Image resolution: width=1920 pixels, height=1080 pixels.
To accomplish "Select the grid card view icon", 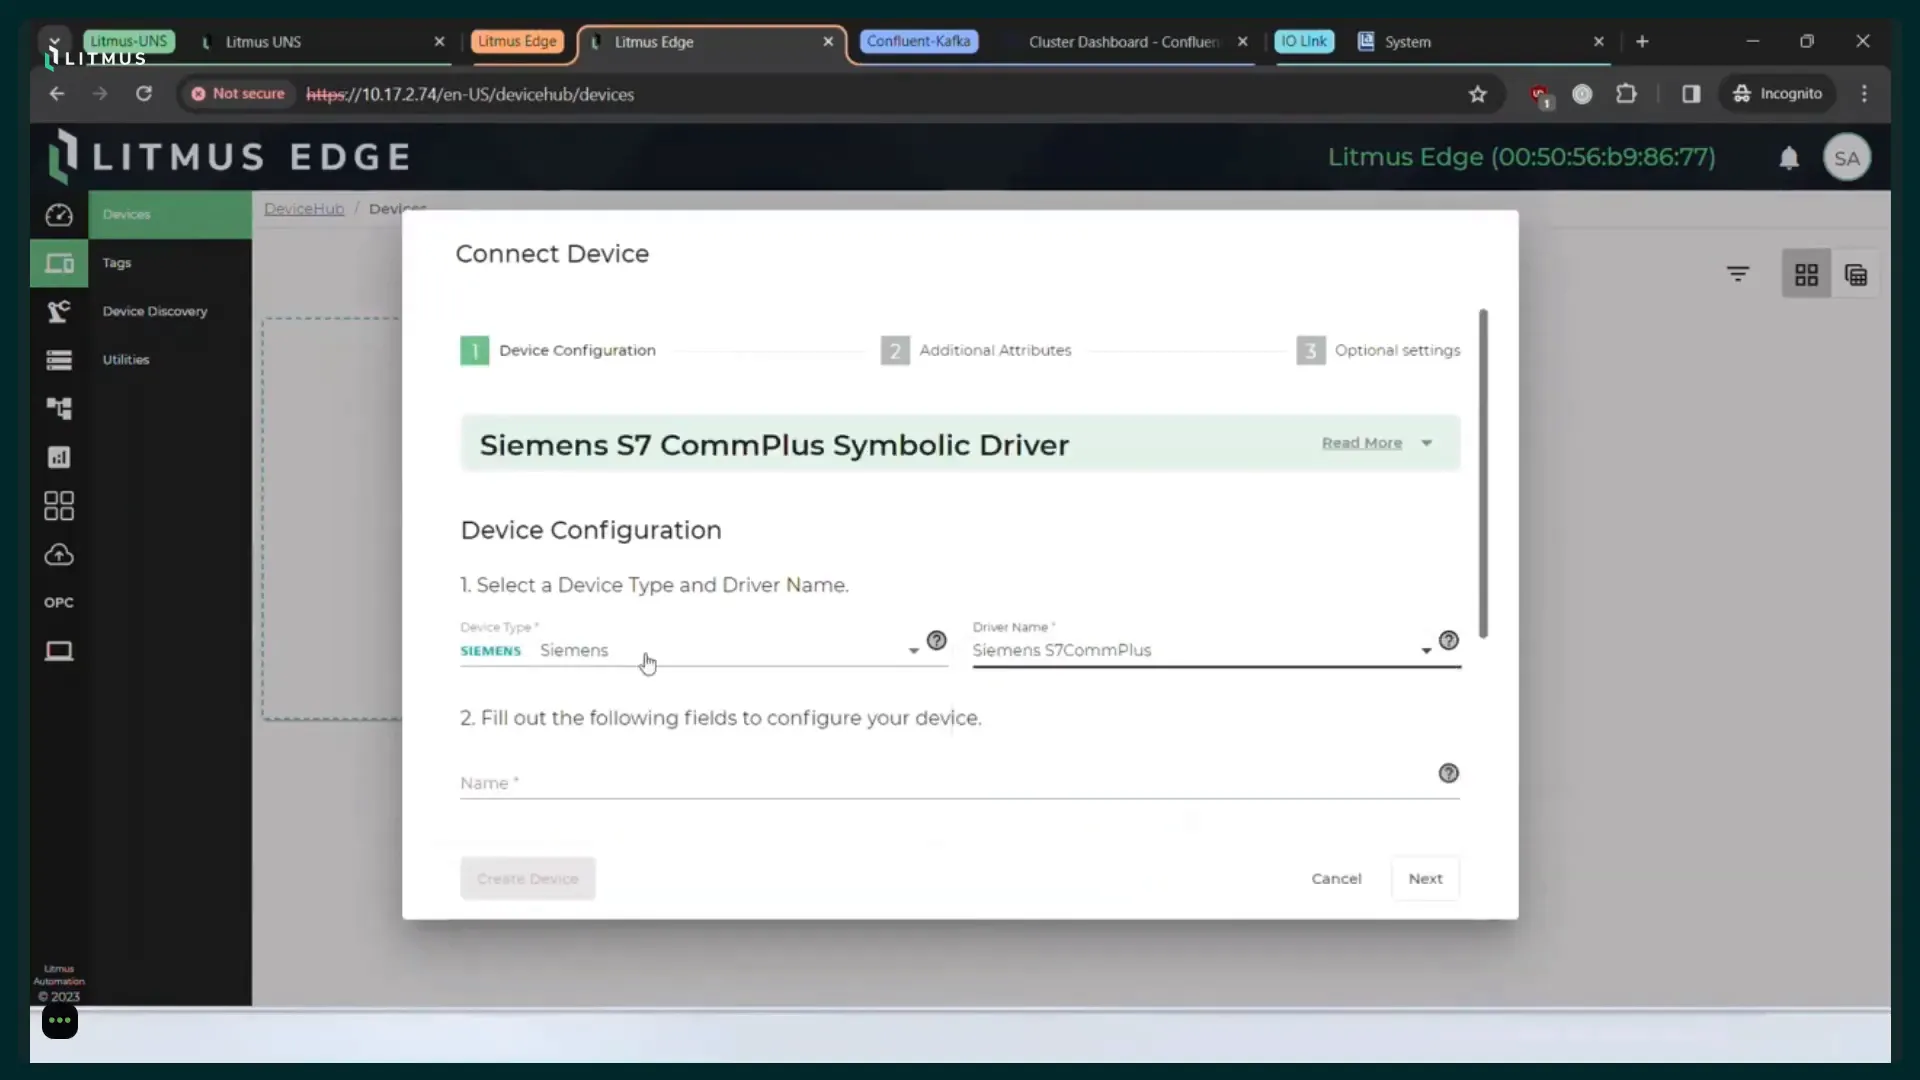I will [1806, 275].
